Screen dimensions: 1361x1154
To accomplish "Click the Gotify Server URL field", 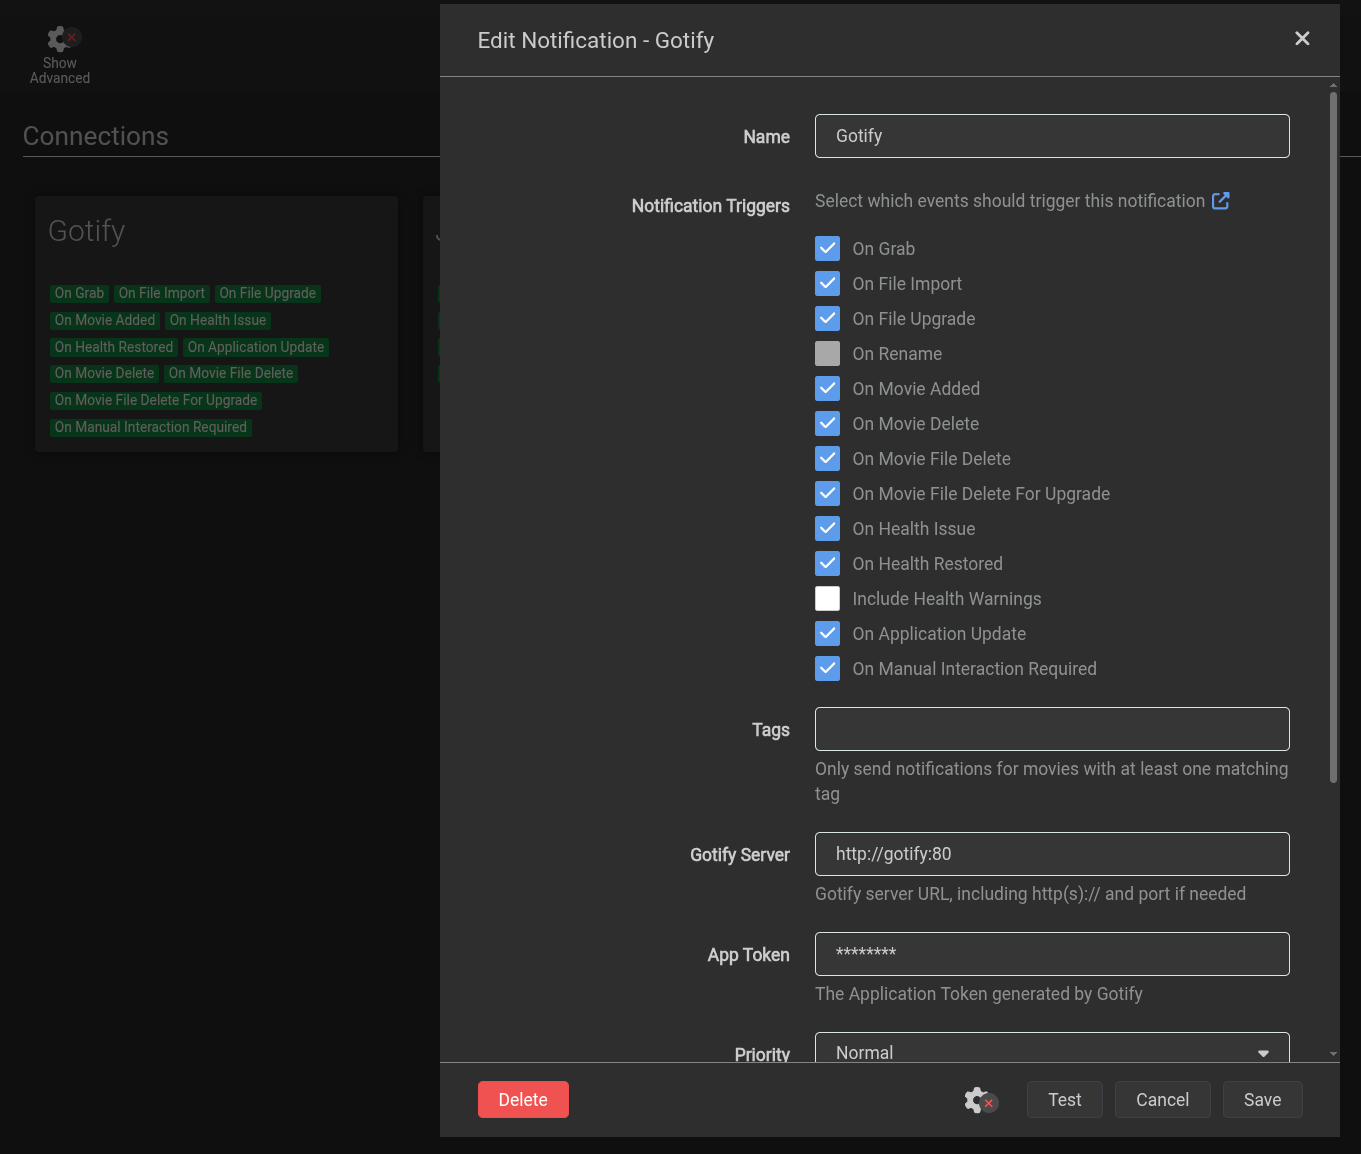I will (x=1051, y=854).
